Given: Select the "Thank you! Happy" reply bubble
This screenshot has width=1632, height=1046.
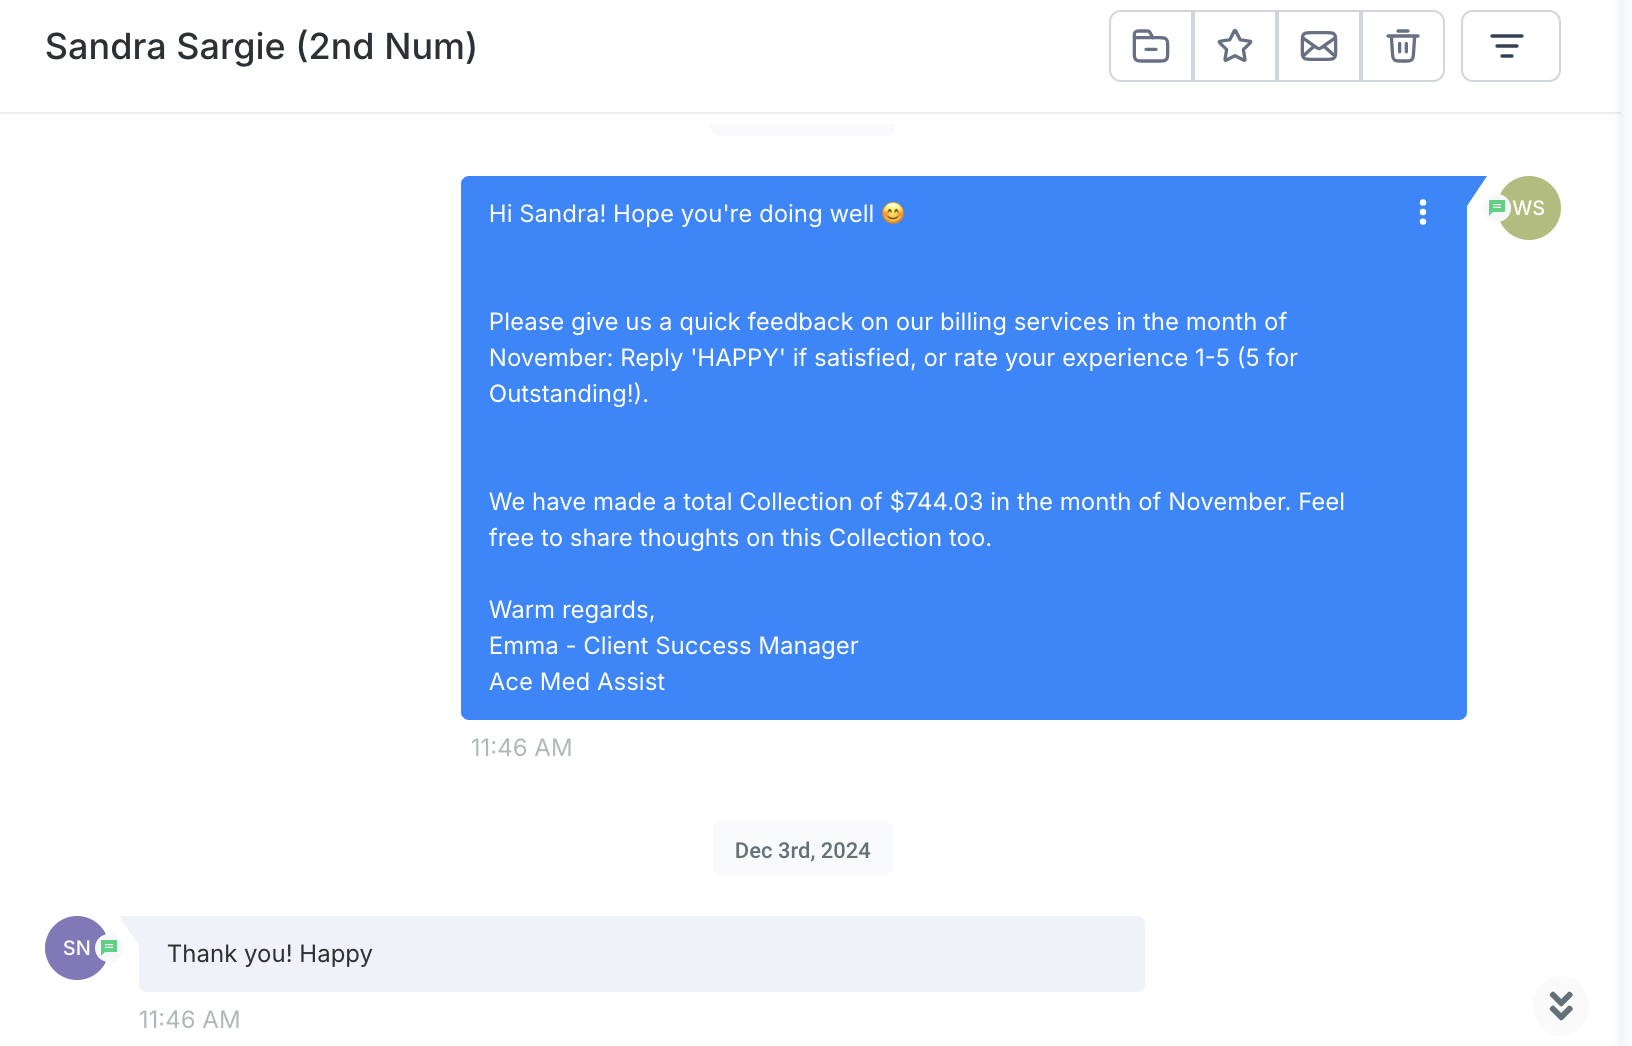Looking at the screenshot, I should tap(641, 954).
